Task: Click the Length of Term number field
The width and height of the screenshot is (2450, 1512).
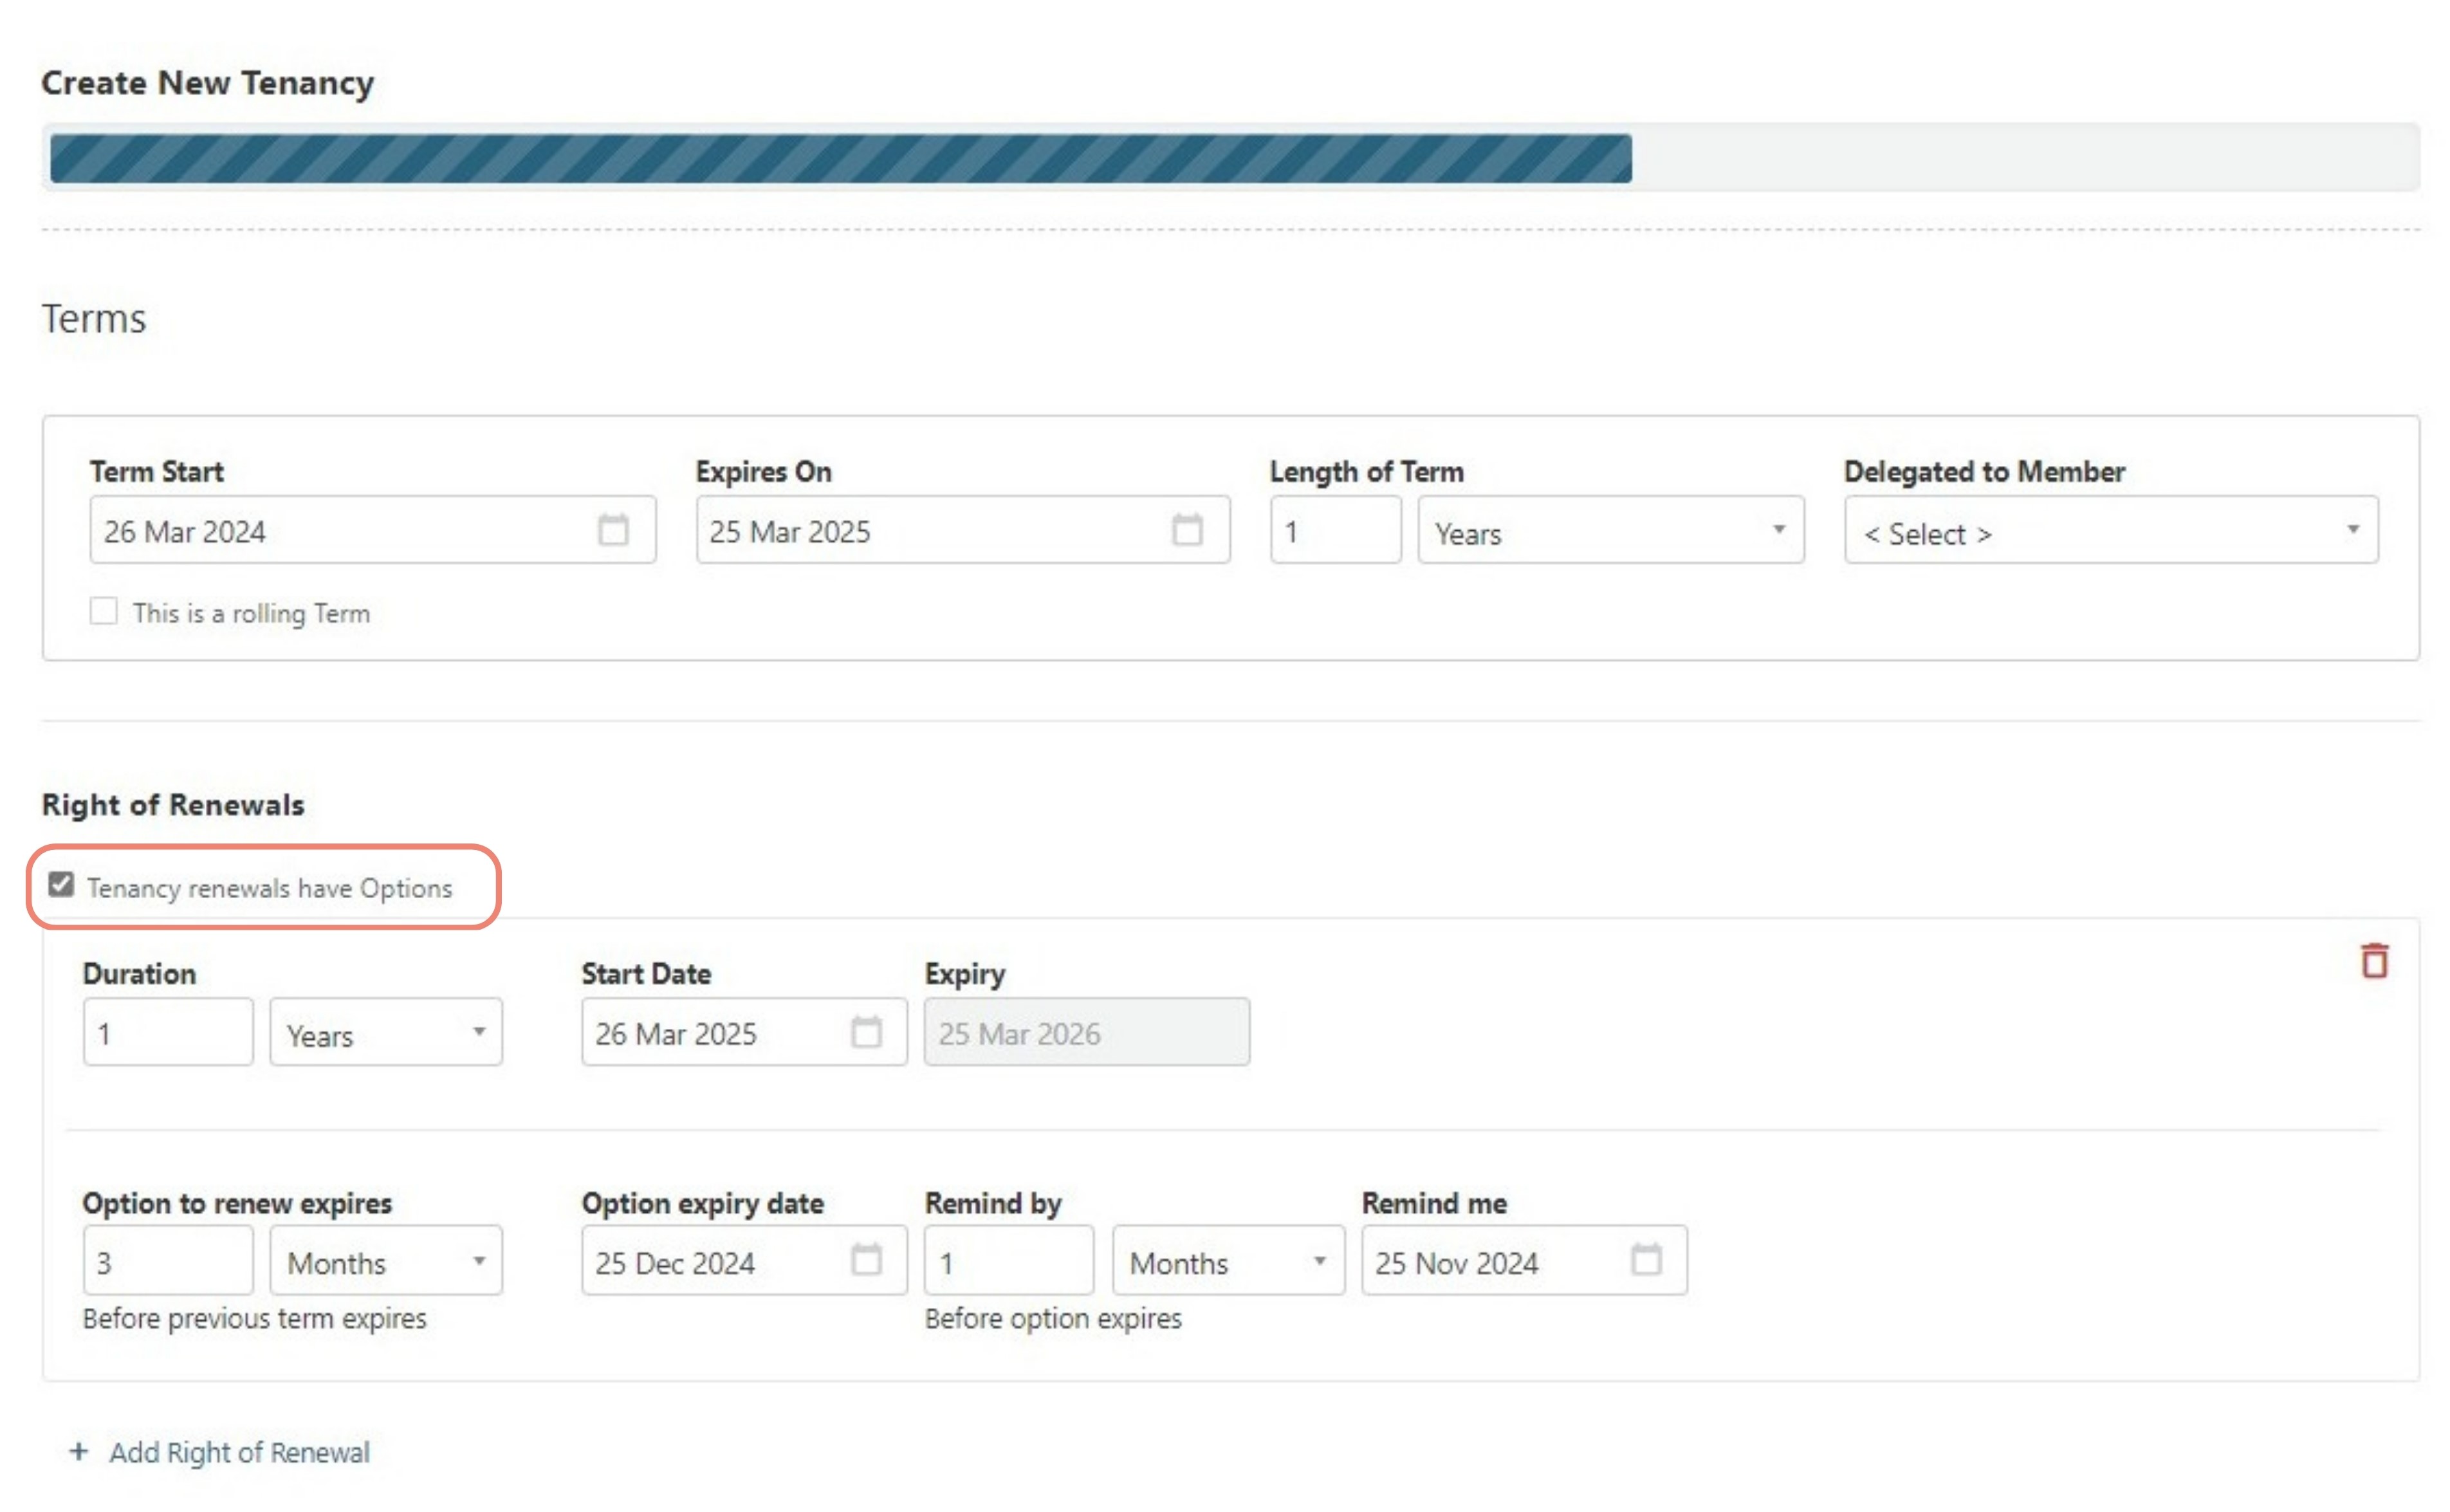Action: (1336, 530)
